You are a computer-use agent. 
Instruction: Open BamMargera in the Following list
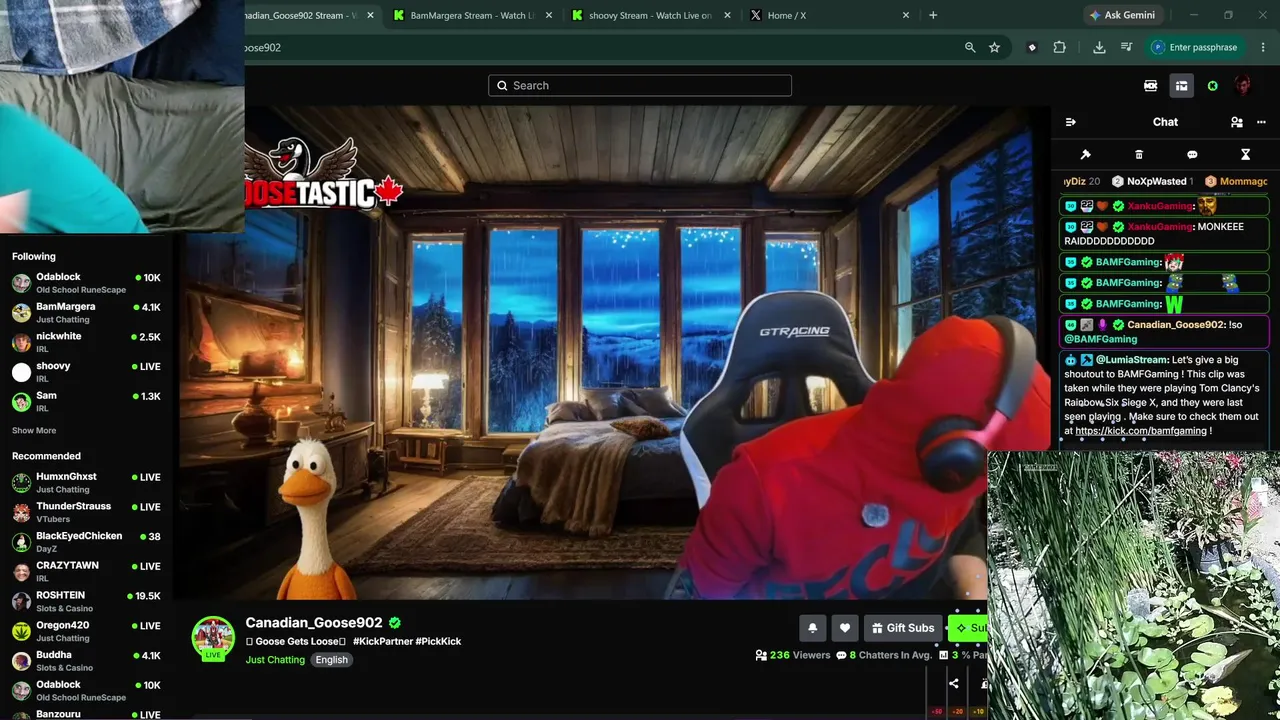pyautogui.click(x=86, y=313)
